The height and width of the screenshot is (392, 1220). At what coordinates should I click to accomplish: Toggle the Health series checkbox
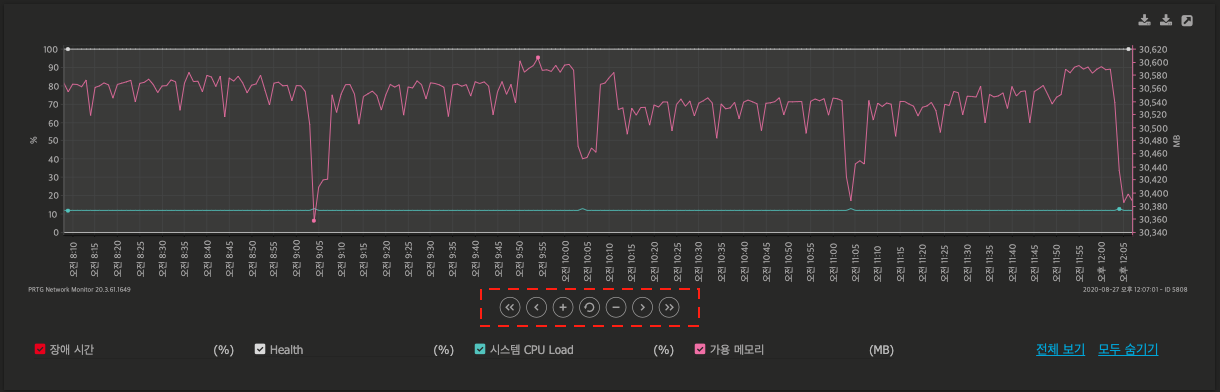click(x=260, y=349)
